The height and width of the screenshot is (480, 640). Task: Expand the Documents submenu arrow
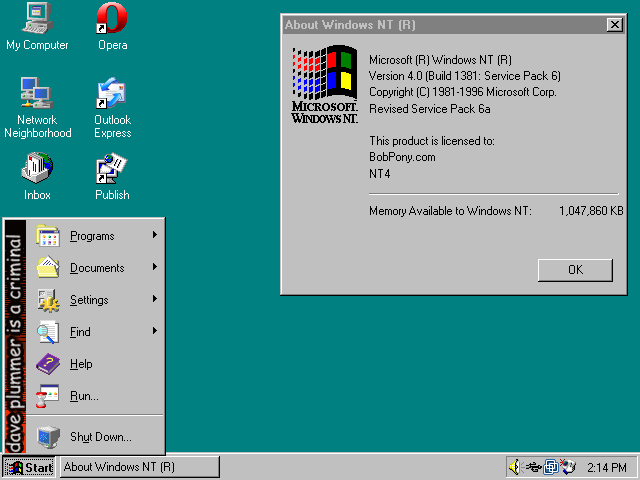tap(155, 268)
